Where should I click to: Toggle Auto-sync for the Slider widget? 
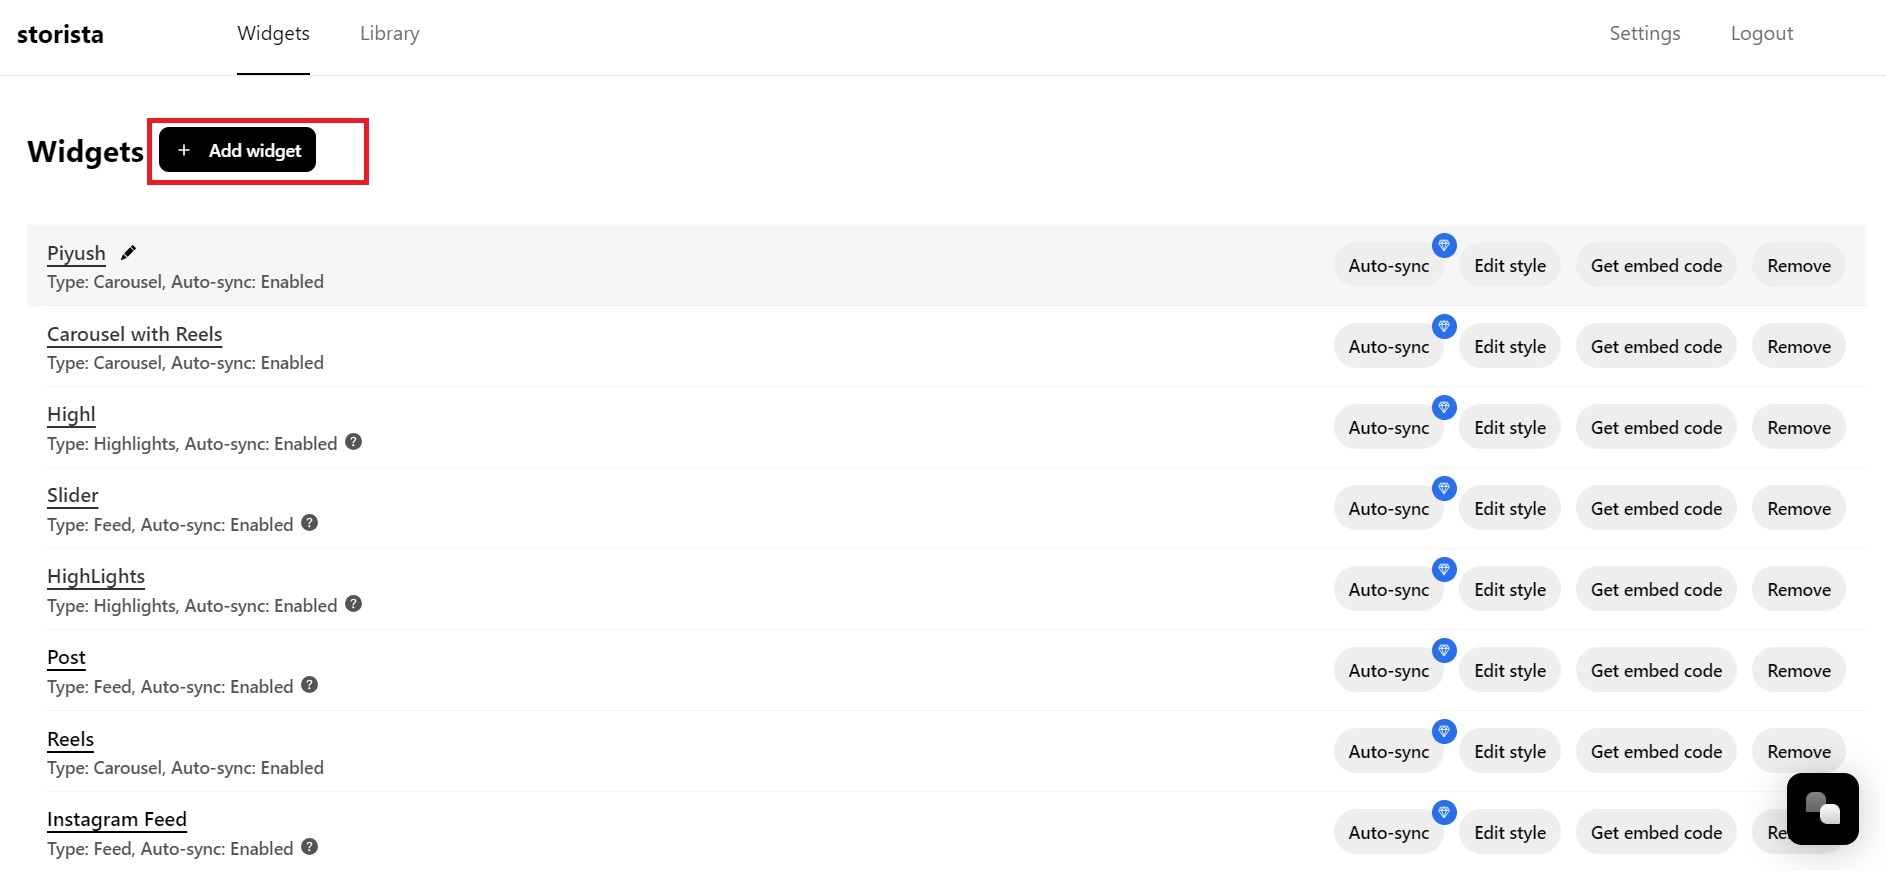(x=1388, y=508)
